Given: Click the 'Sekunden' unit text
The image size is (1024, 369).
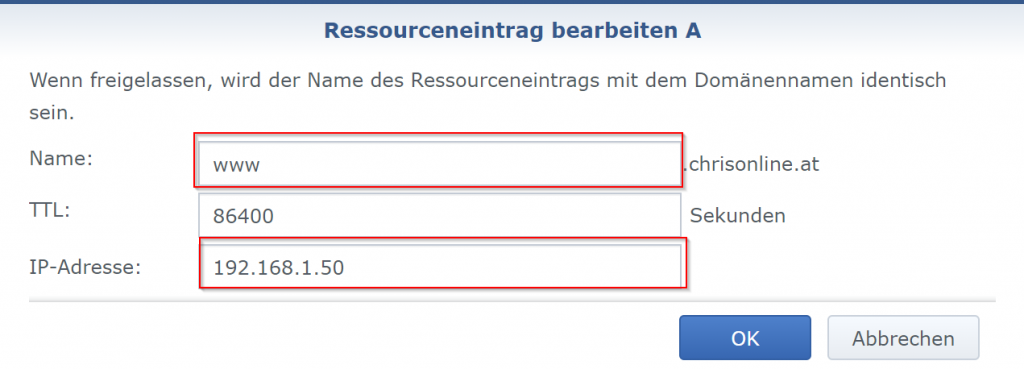Looking at the screenshot, I should coord(738,215).
